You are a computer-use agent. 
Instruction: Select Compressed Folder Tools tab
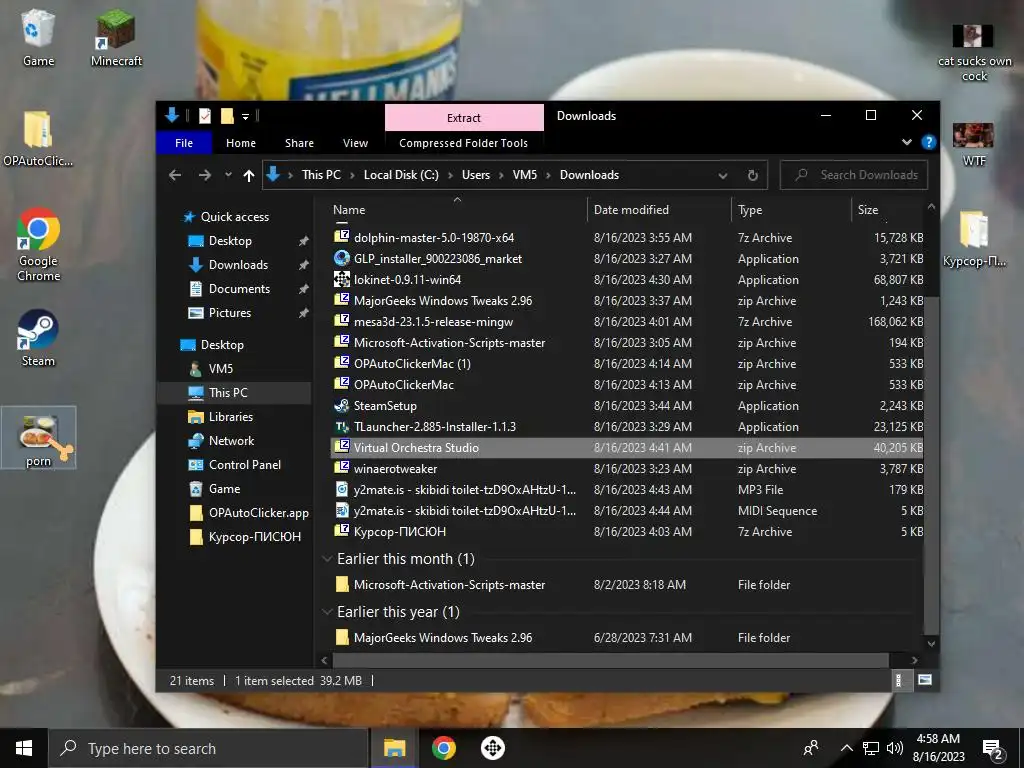pos(464,143)
